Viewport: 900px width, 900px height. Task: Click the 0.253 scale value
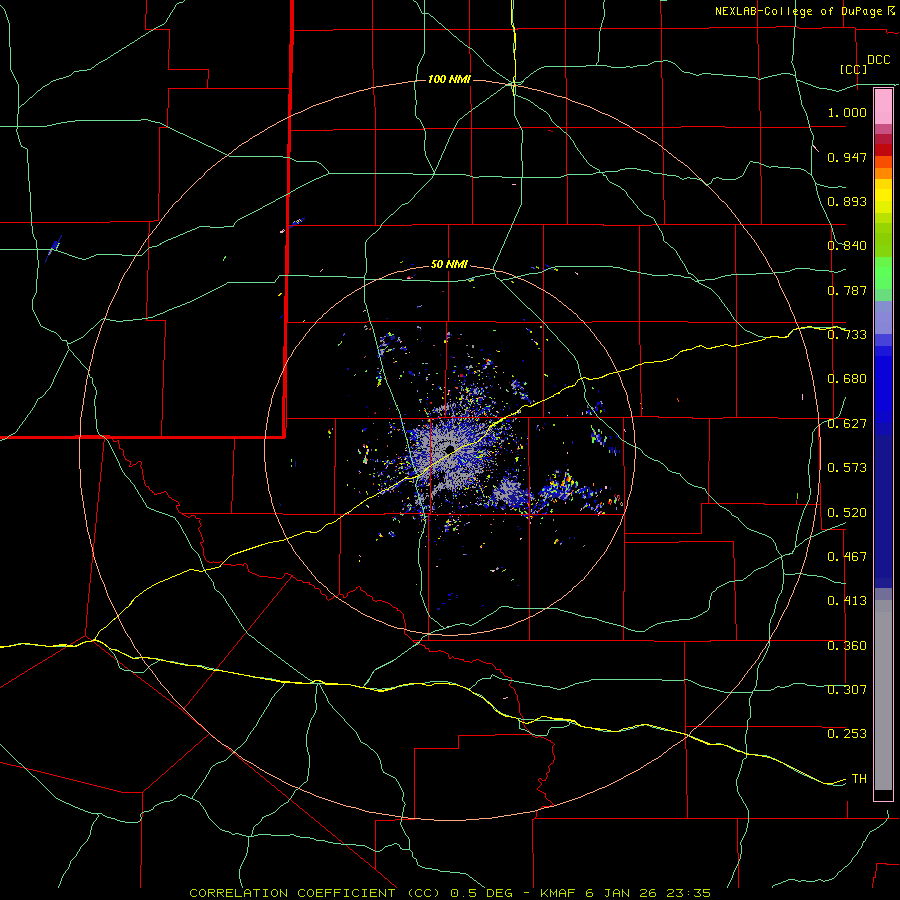(x=847, y=734)
